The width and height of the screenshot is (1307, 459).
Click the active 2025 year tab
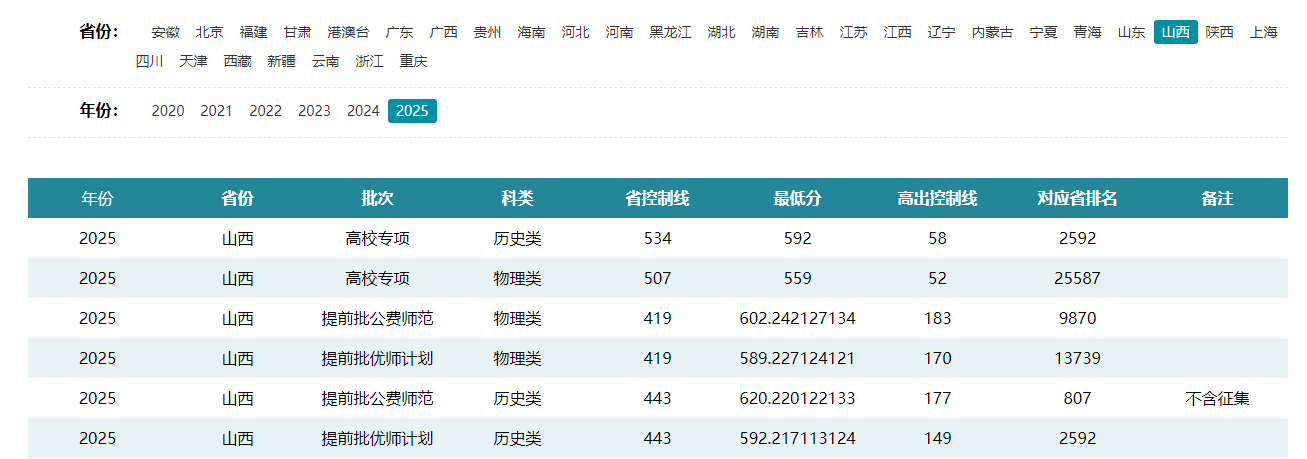pos(412,111)
